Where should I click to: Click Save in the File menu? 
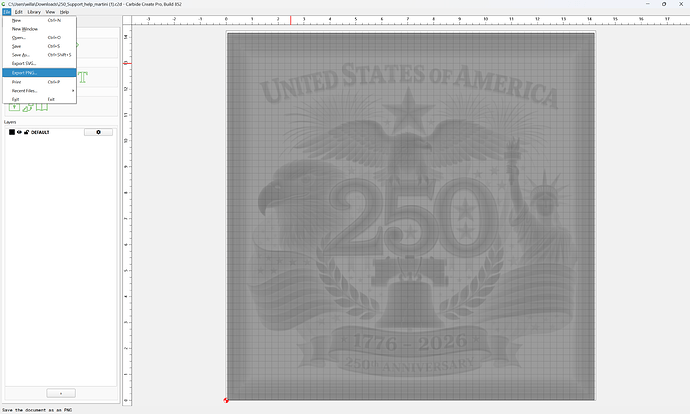[39, 46]
